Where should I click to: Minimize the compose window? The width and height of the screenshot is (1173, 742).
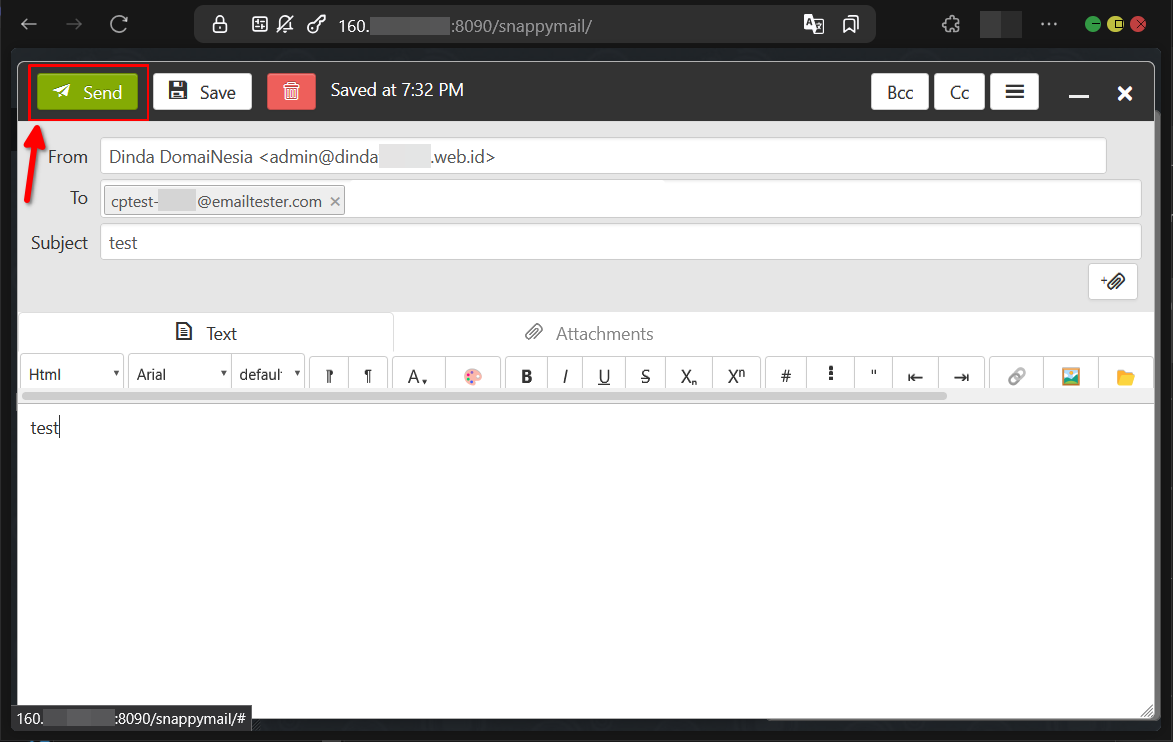1078,94
